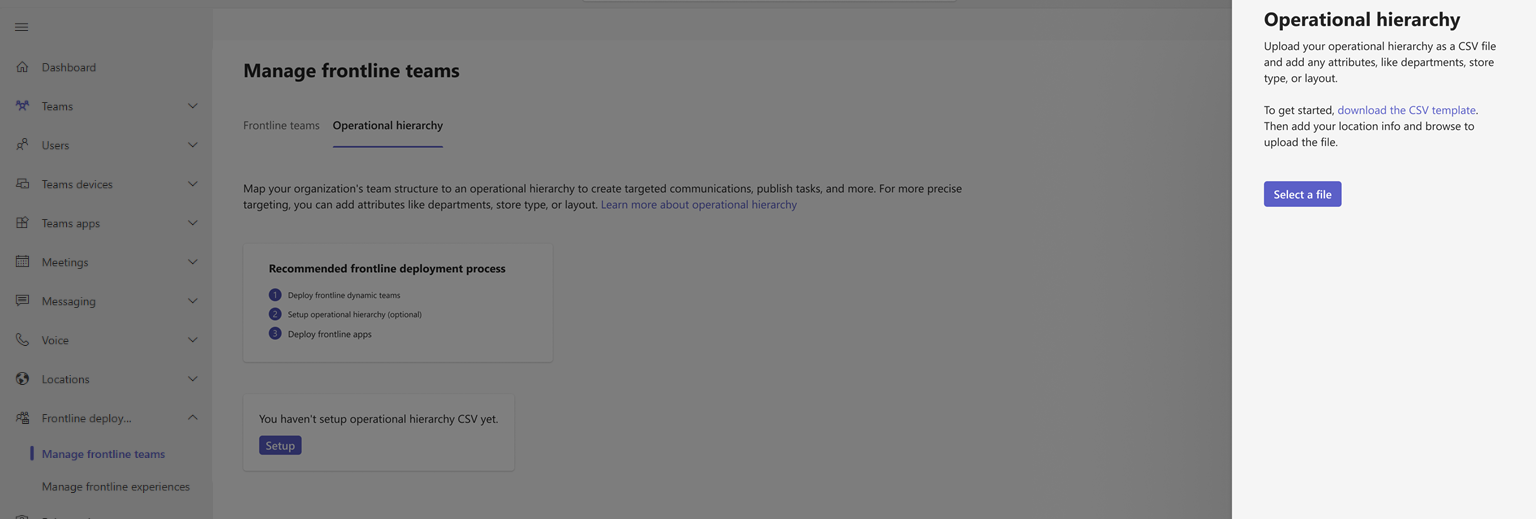
Task: Click the Teams sidebar icon
Action: [x=22, y=106]
